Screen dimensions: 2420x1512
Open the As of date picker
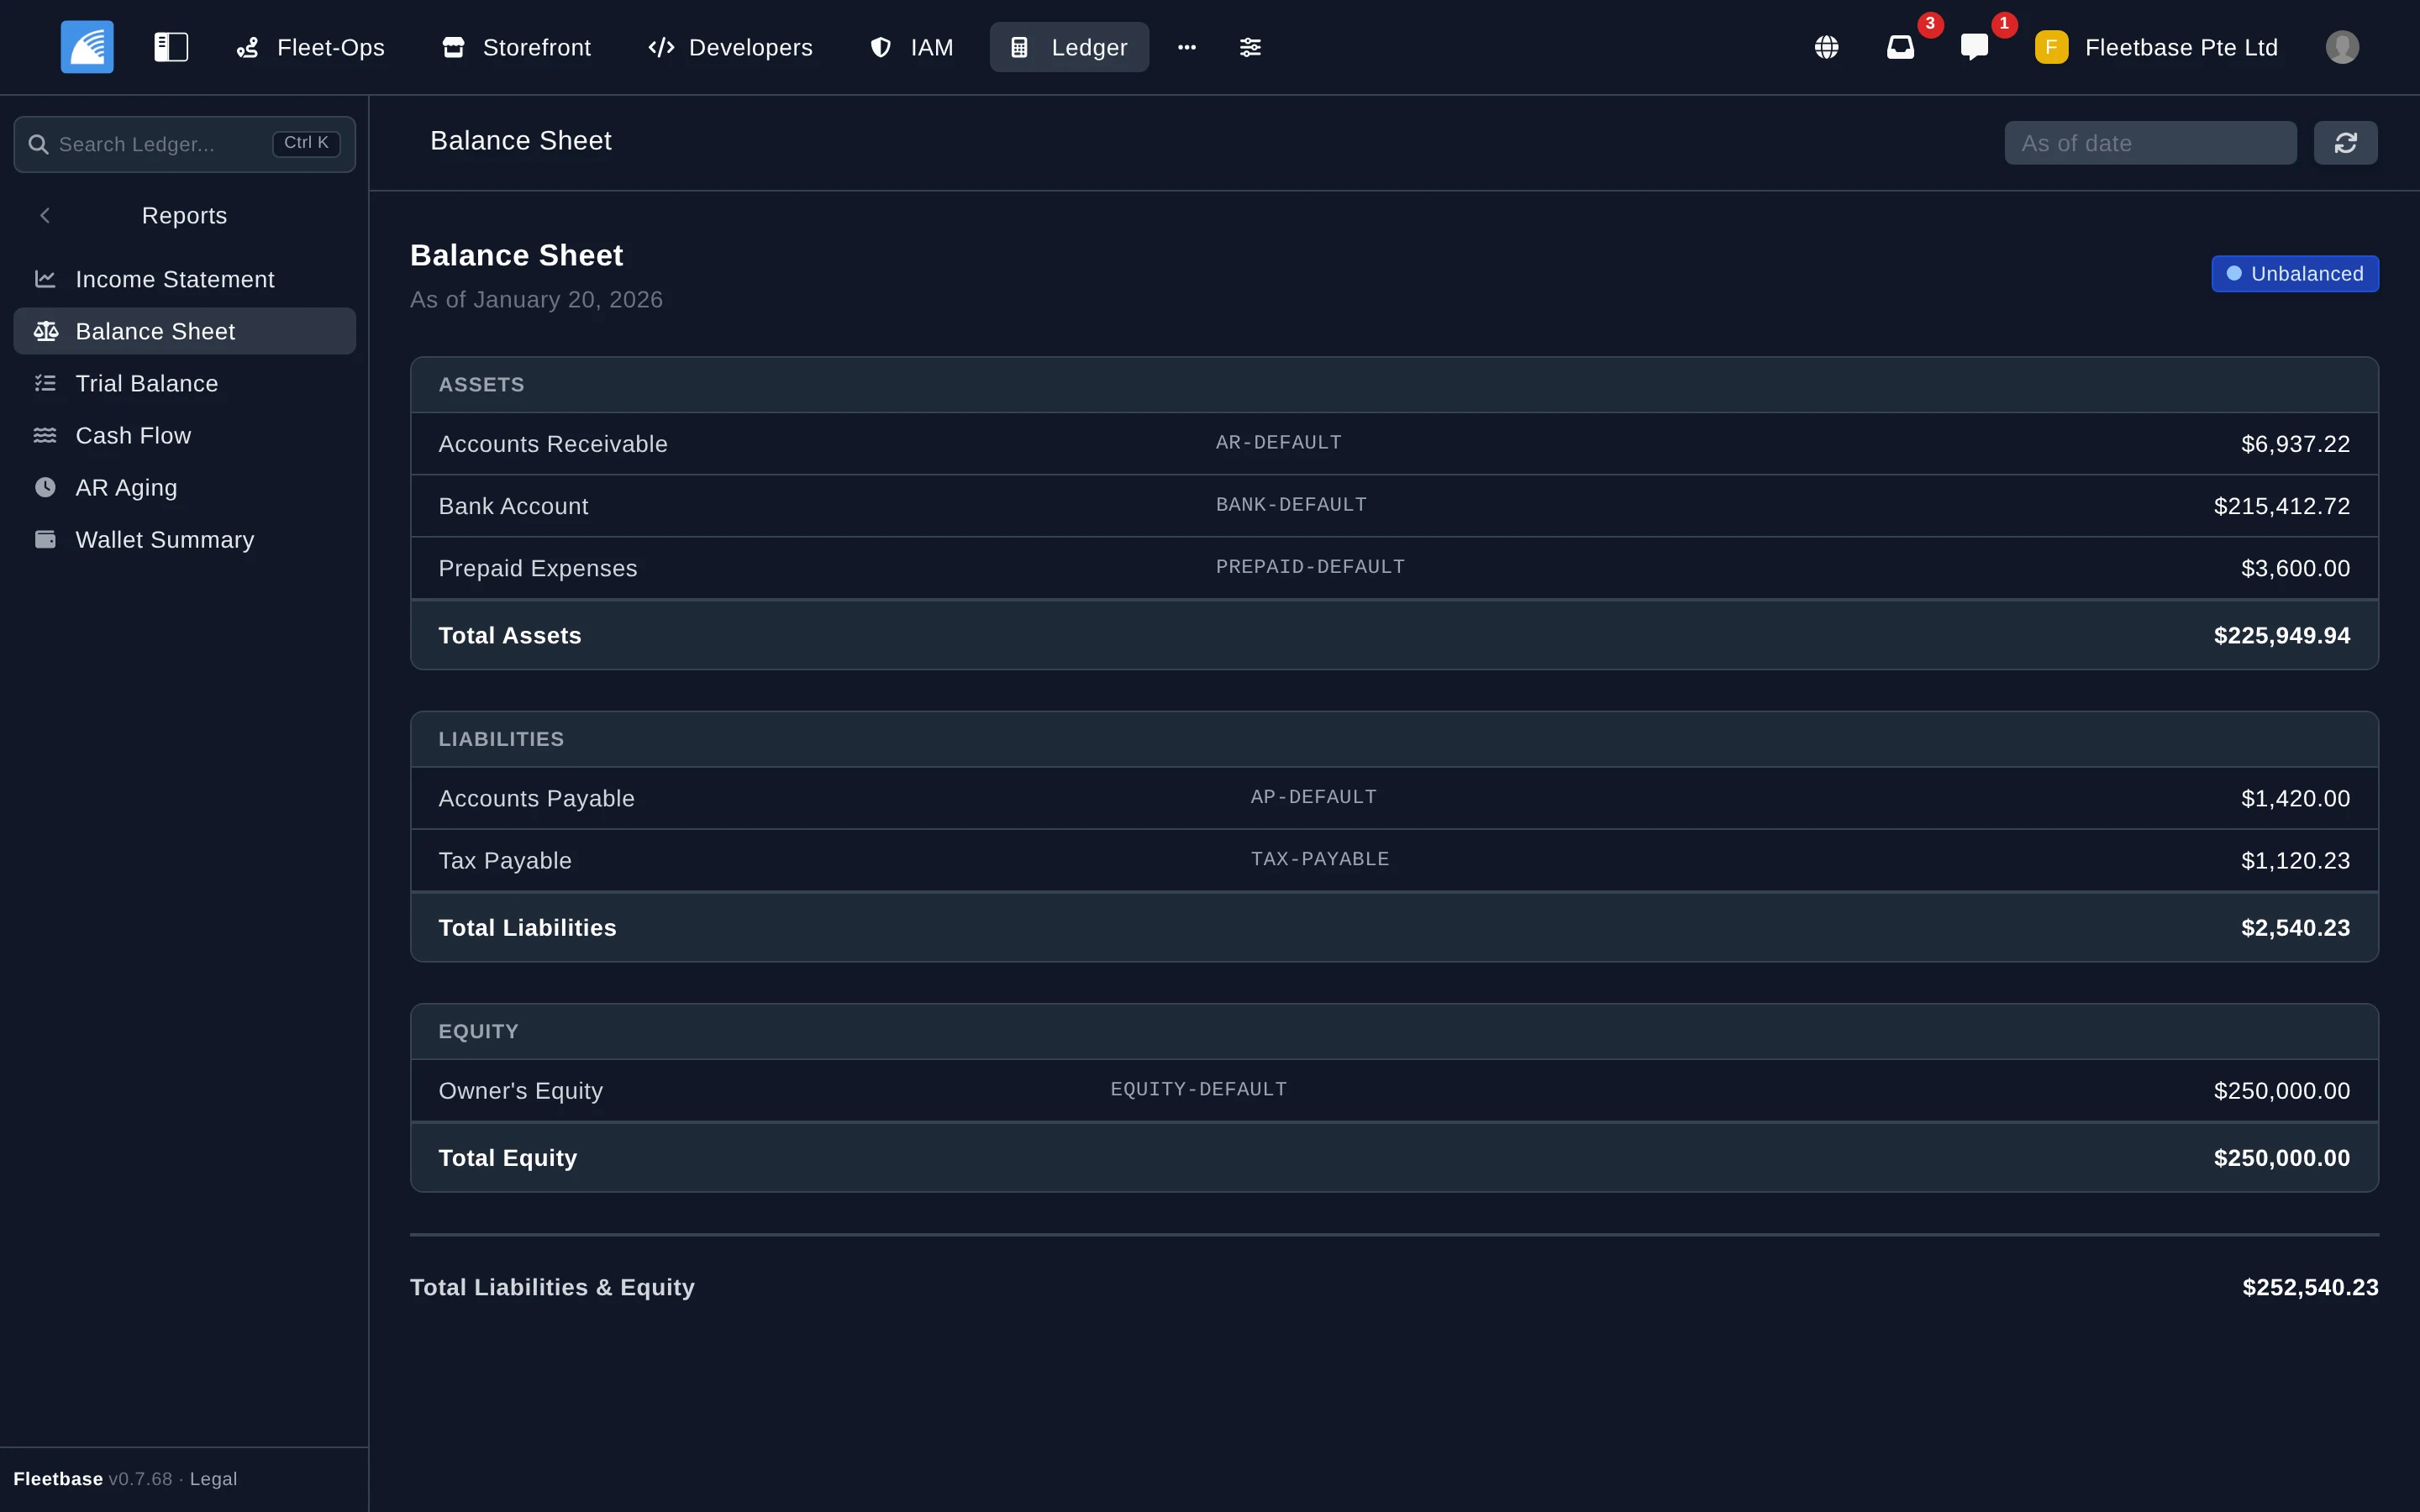pos(2150,143)
